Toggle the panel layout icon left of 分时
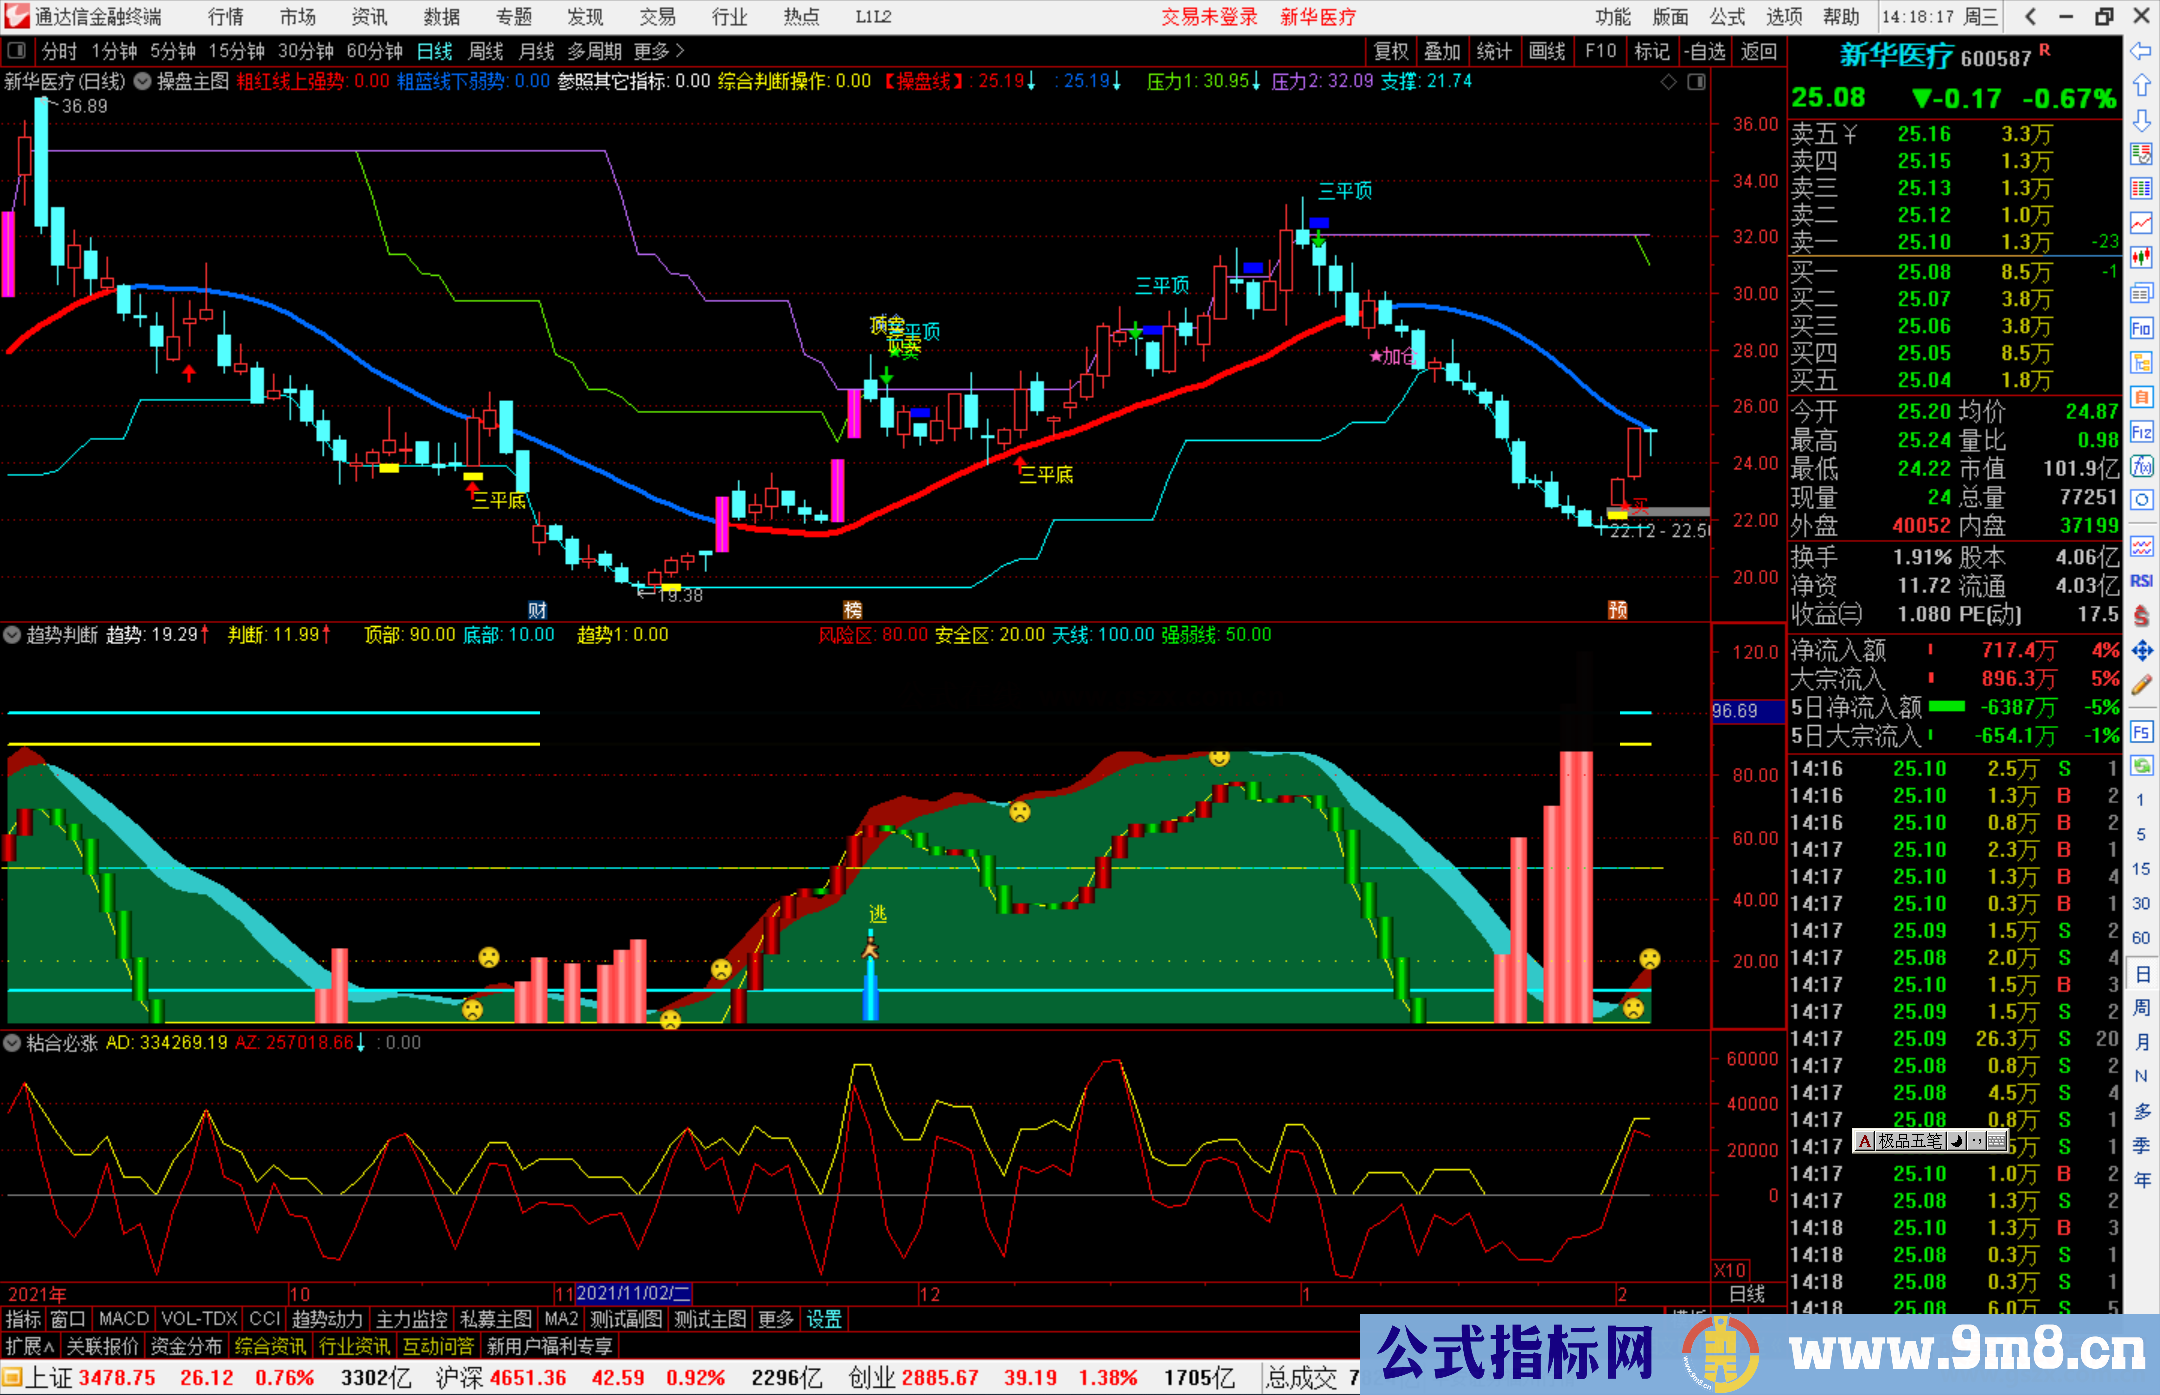2160x1395 pixels. (x=16, y=51)
